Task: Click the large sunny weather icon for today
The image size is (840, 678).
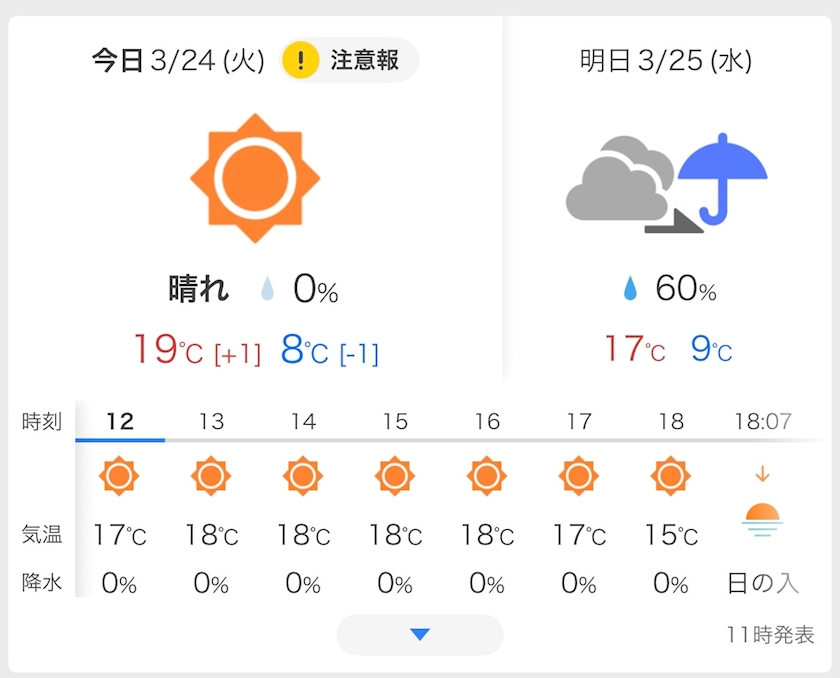Action: tap(255, 178)
